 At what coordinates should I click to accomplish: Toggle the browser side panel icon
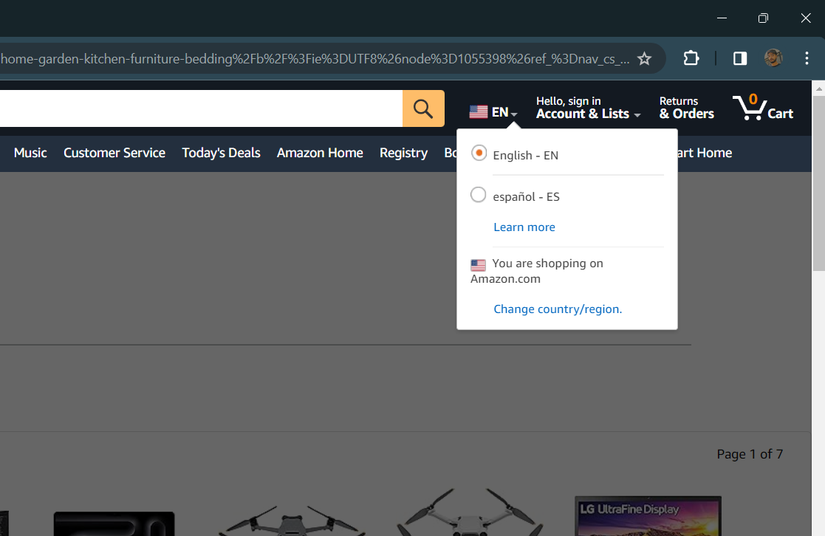[740, 58]
